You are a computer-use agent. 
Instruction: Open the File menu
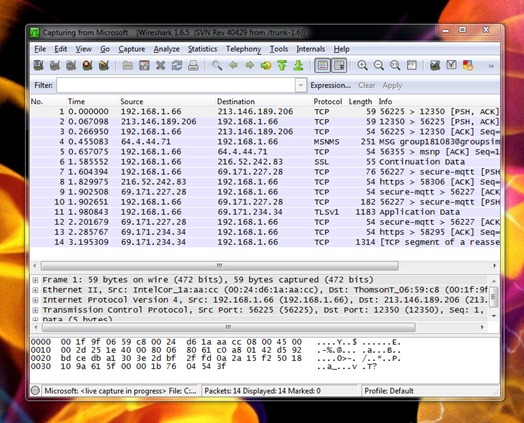pyautogui.click(x=40, y=49)
